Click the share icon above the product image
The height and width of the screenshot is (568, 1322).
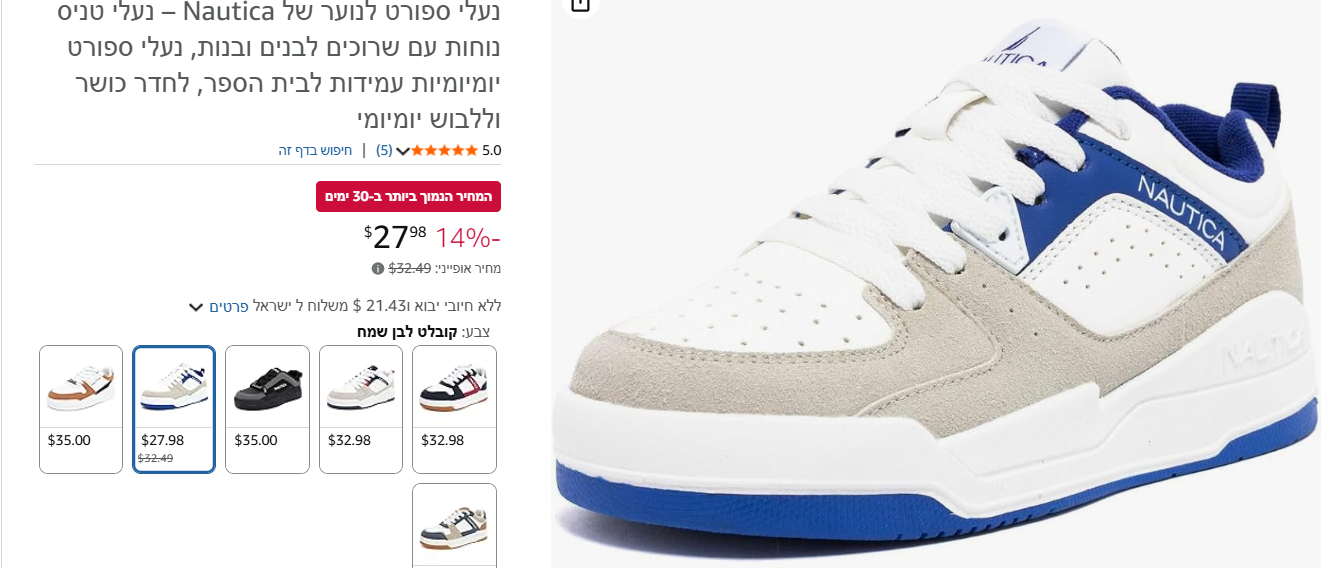click(580, 5)
